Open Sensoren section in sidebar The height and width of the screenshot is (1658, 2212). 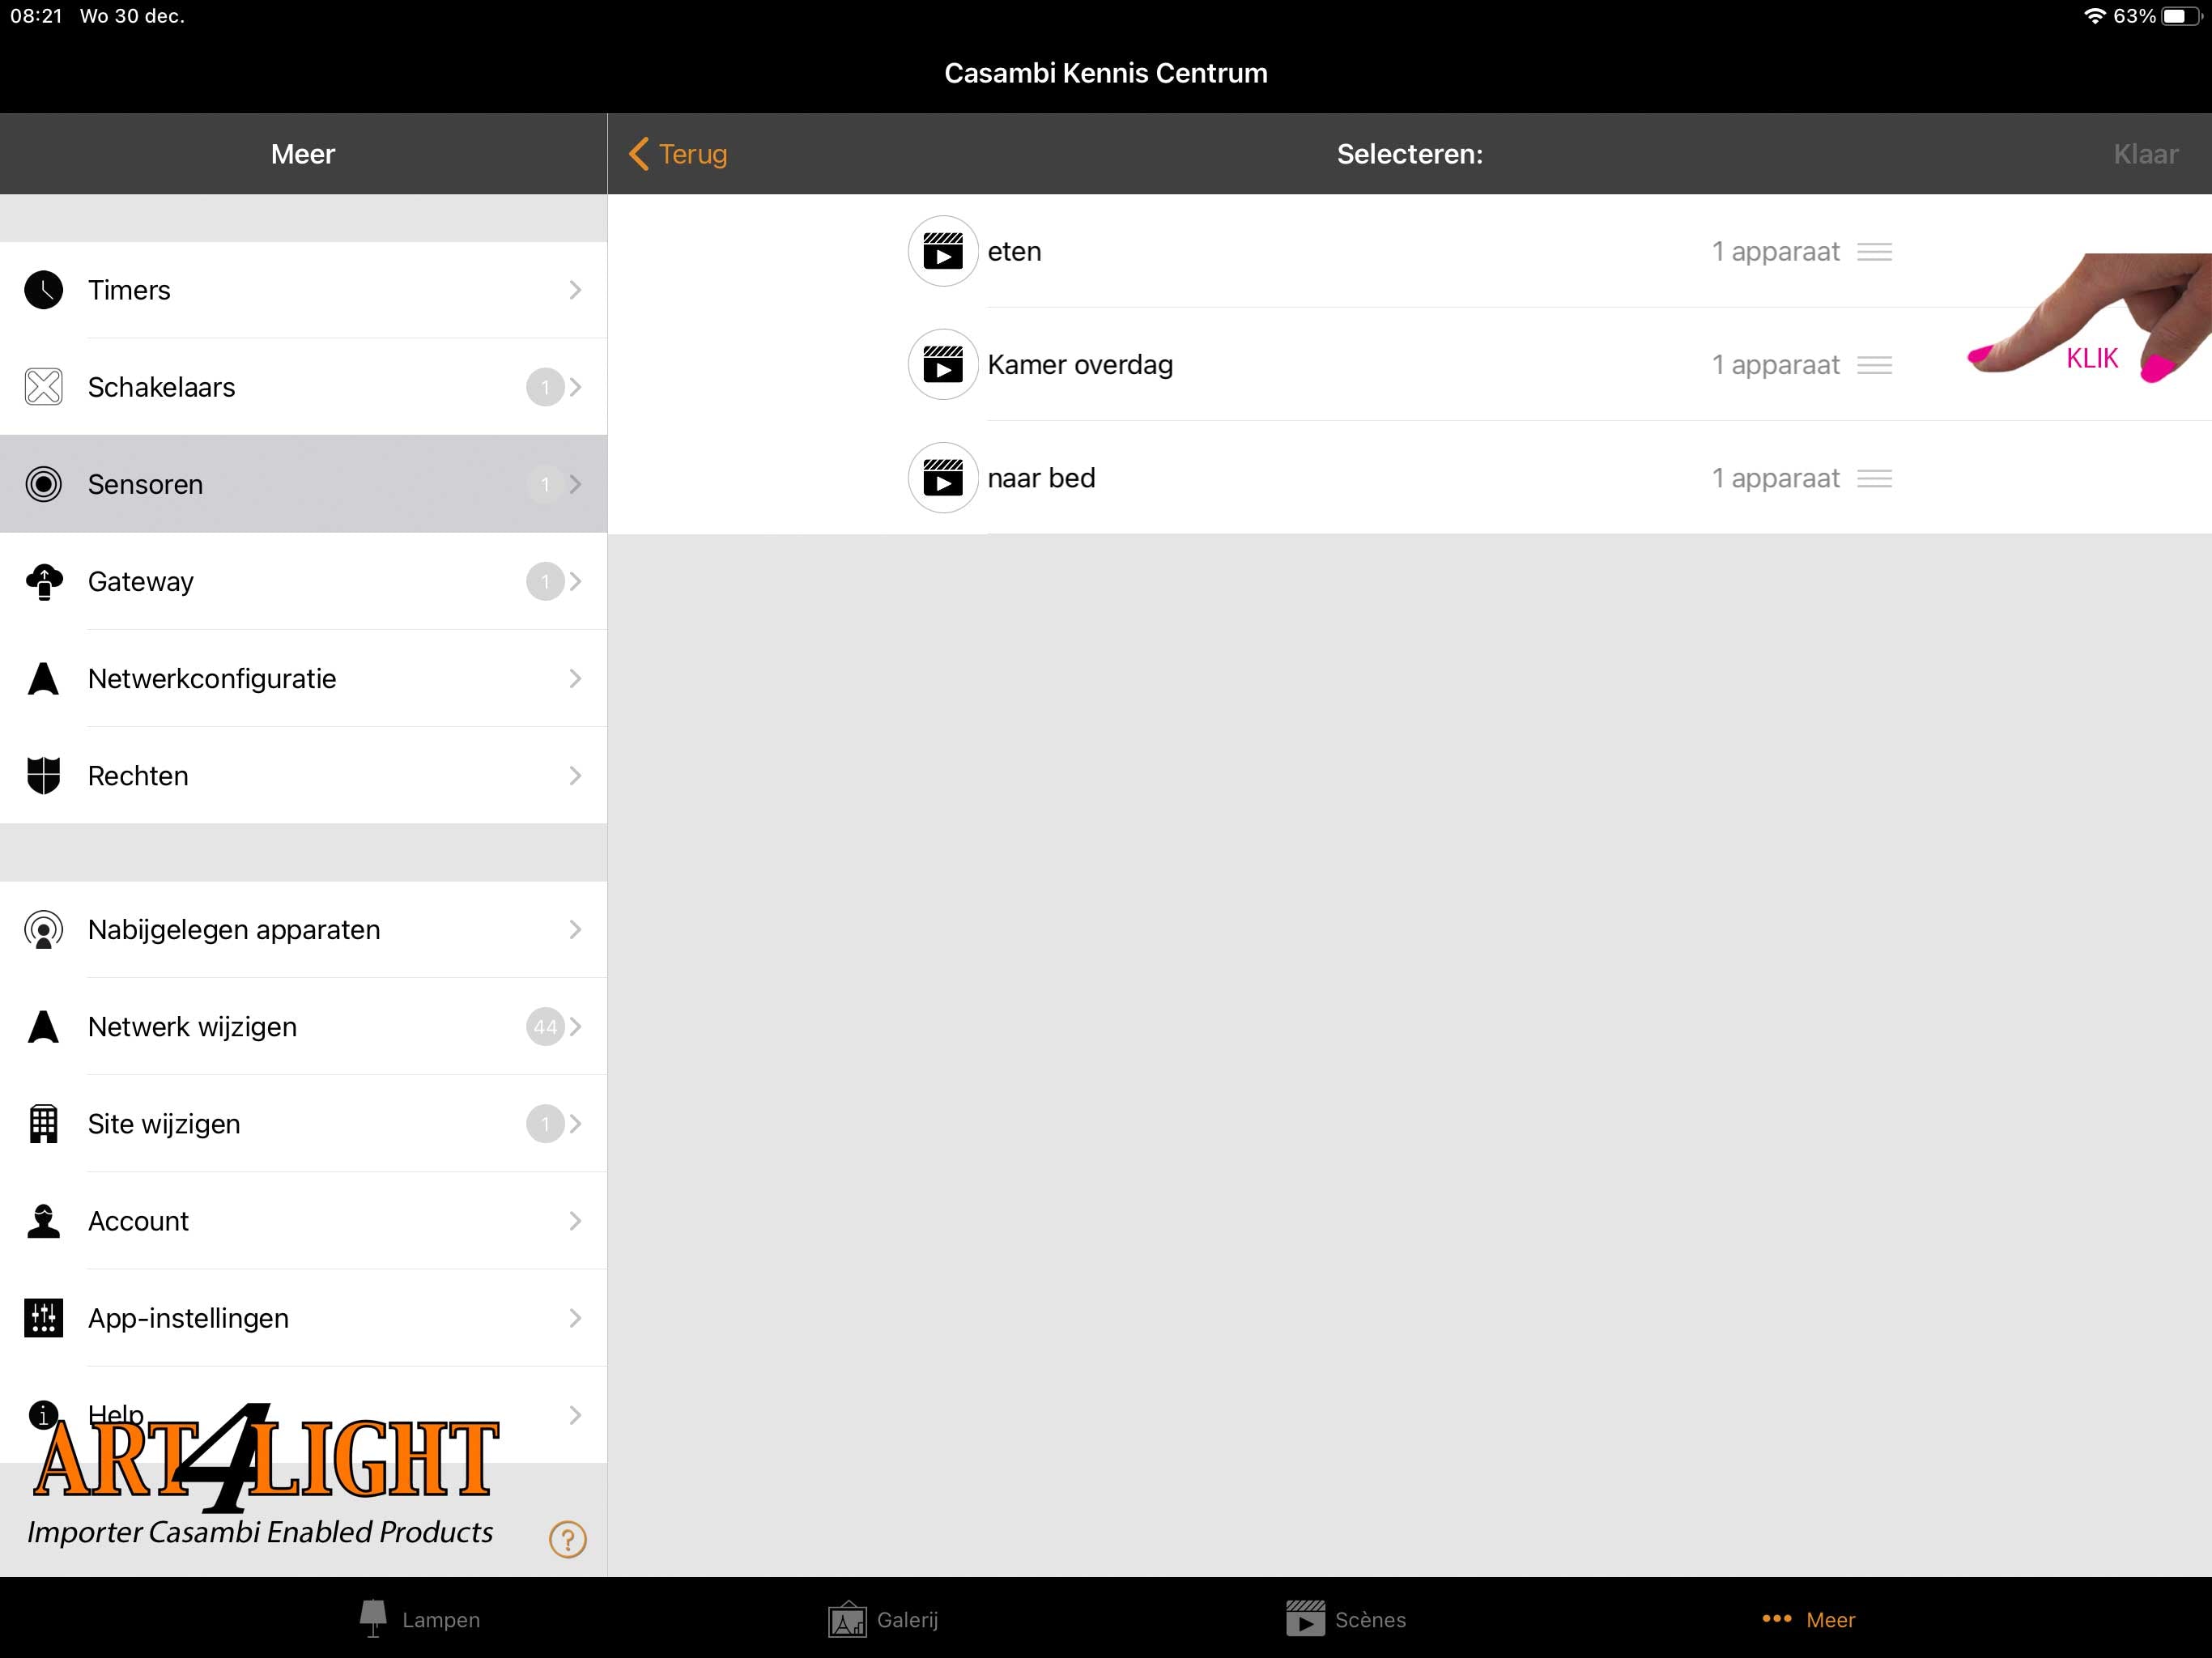click(303, 484)
